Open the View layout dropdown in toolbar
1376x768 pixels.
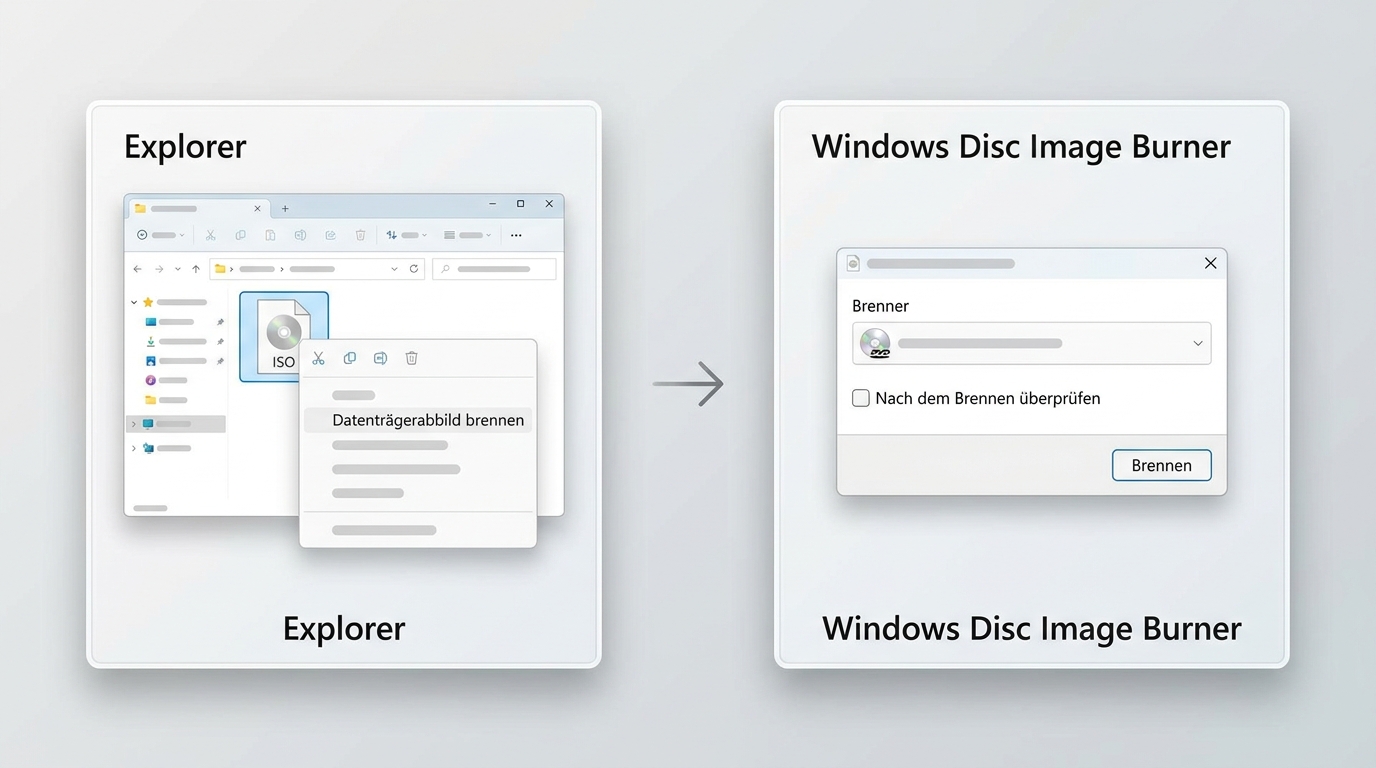pyautogui.click(x=468, y=235)
